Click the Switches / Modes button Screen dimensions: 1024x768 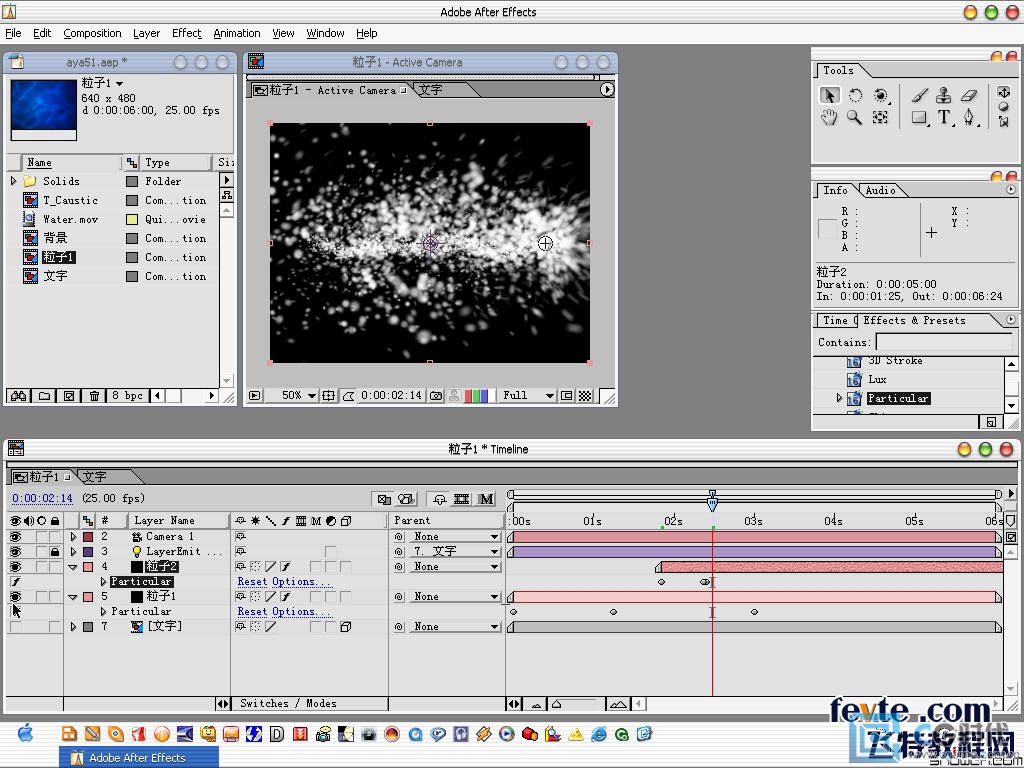pyautogui.click(x=288, y=703)
